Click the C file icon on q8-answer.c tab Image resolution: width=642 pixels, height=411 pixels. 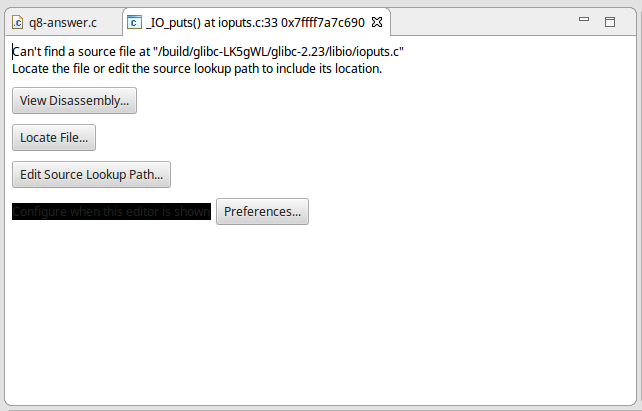coord(17,22)
